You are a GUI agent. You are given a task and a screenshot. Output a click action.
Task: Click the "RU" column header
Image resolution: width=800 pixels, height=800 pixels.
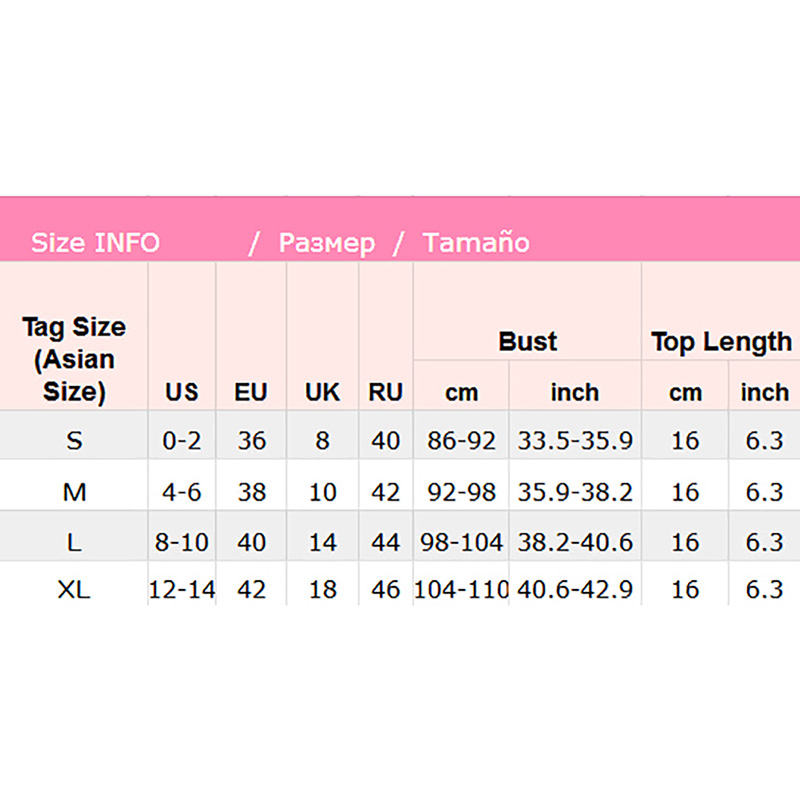[x=385, y=393]
